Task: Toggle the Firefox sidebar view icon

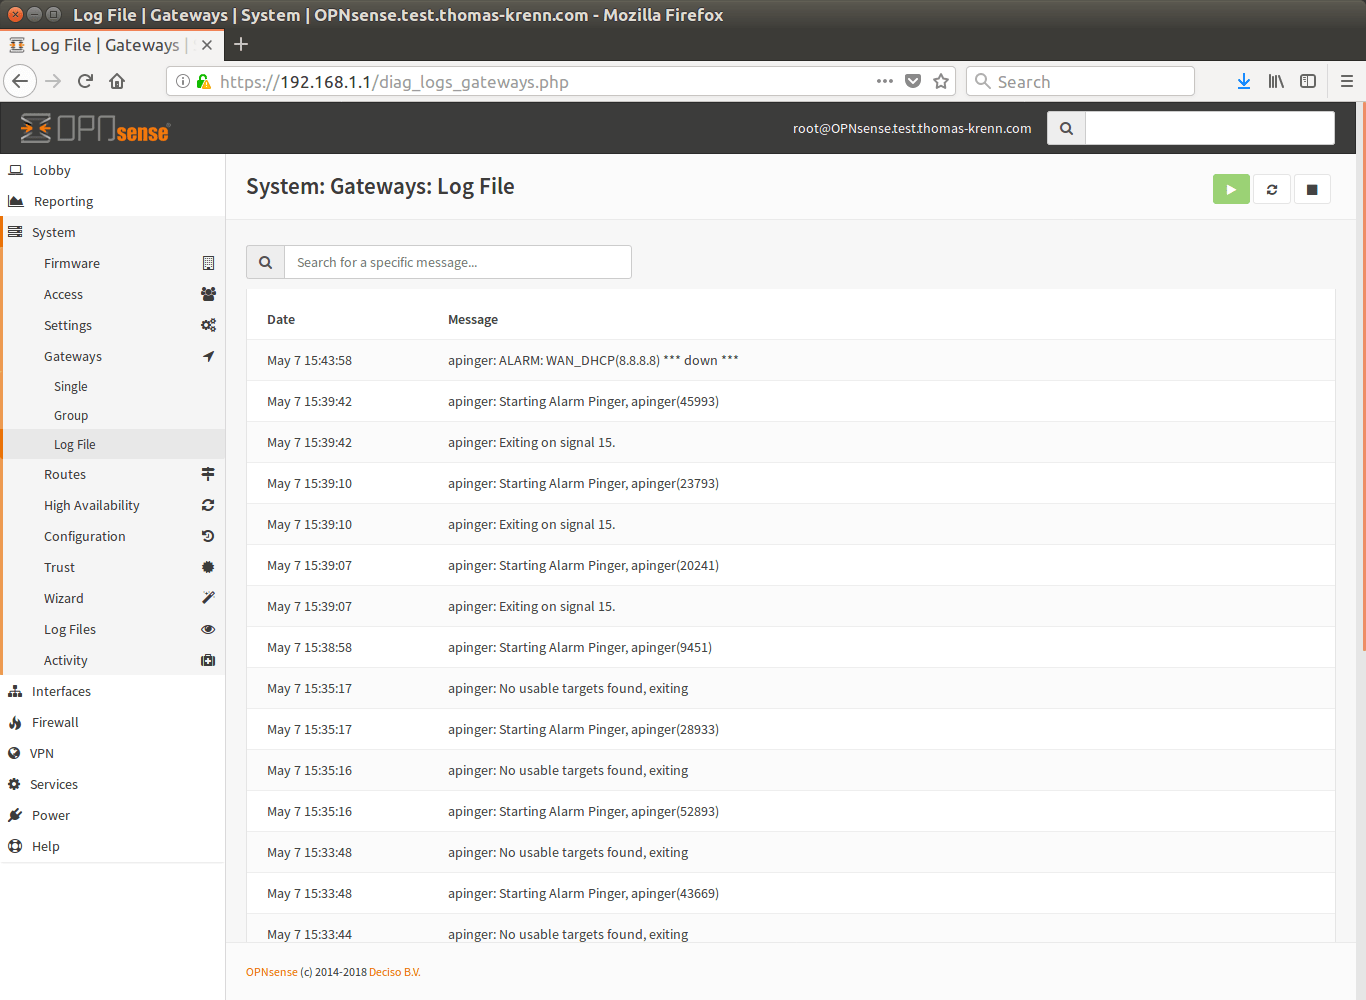Action: coord(1308,82)
